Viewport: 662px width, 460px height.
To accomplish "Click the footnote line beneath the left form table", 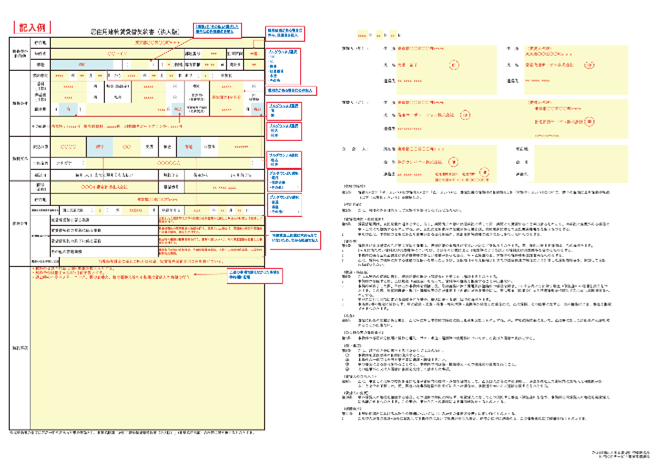I will pyautogui.click(x=132, y=433).
